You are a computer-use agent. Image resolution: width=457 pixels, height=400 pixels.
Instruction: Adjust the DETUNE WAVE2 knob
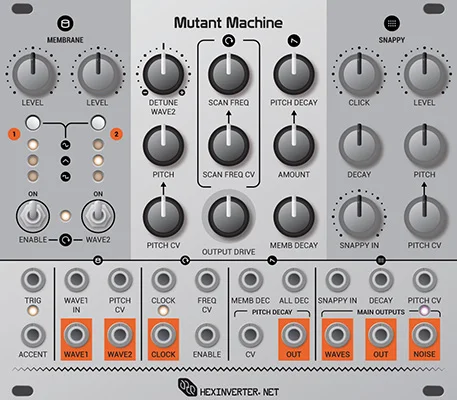[163, 74]
